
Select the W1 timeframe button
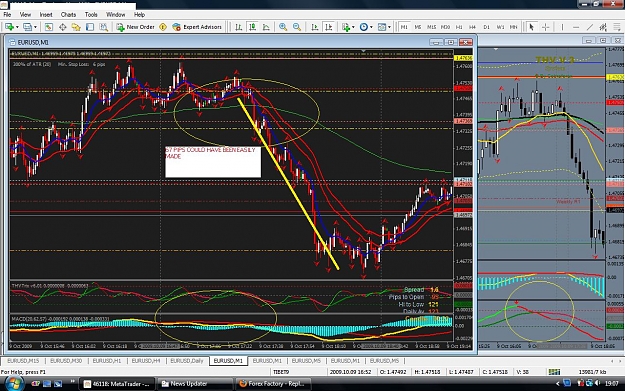coord(500,27)
